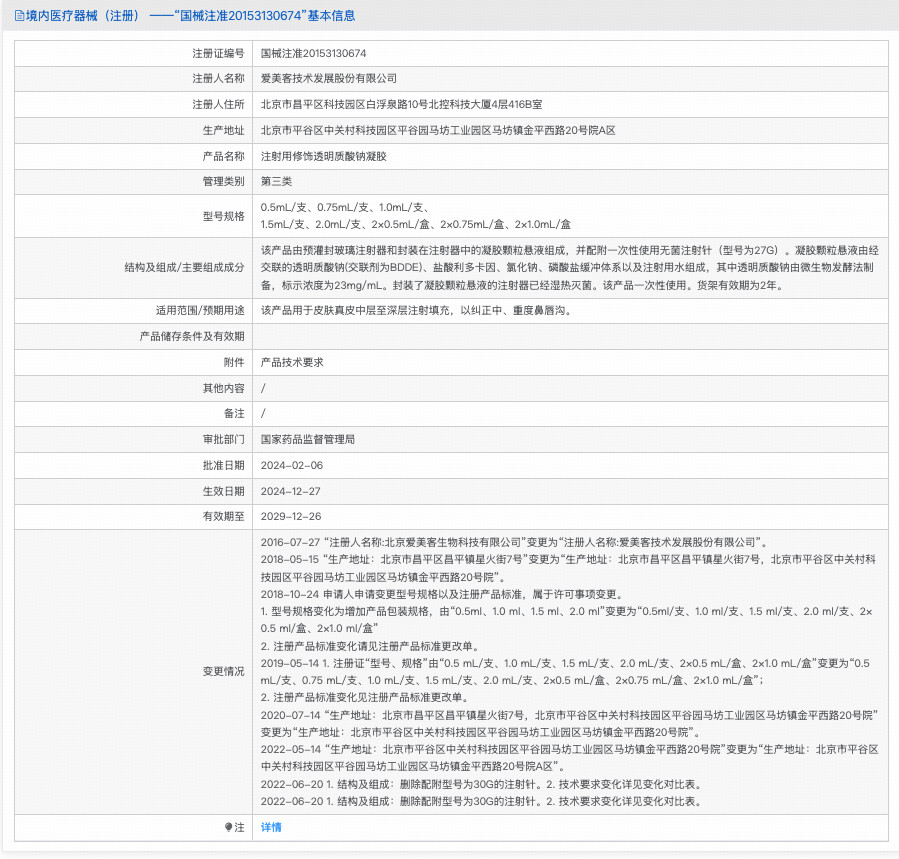Click 产品技术要求 in the 附件 row
This screenshot has height=859, width=899.
292,362
